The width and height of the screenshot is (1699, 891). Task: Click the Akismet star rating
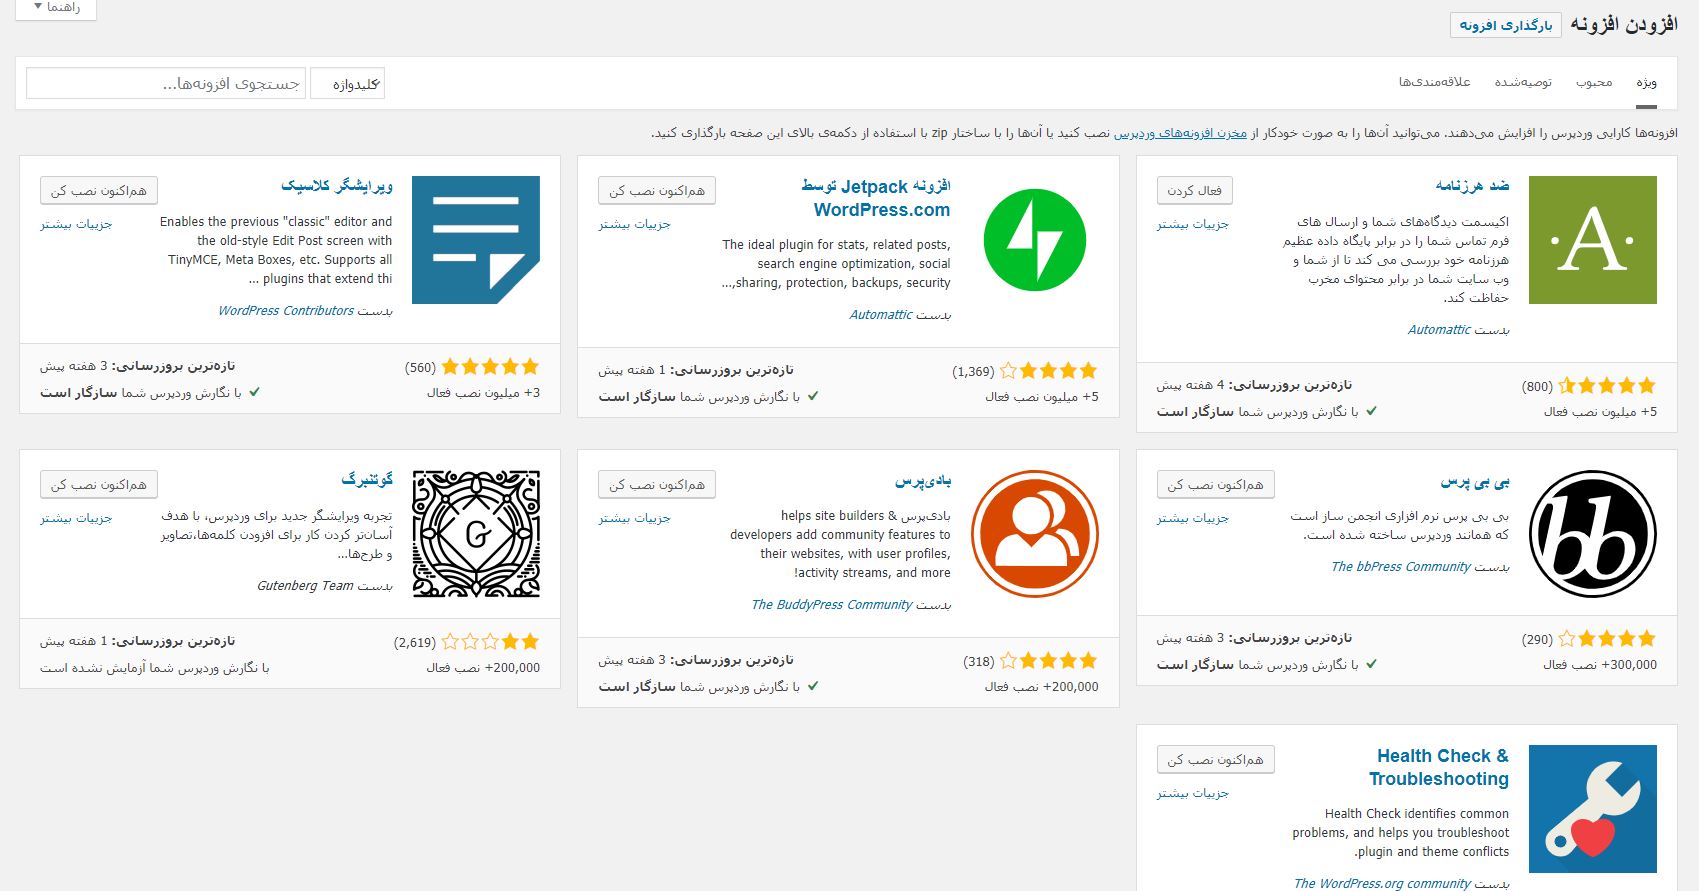tap(1607, 385)
